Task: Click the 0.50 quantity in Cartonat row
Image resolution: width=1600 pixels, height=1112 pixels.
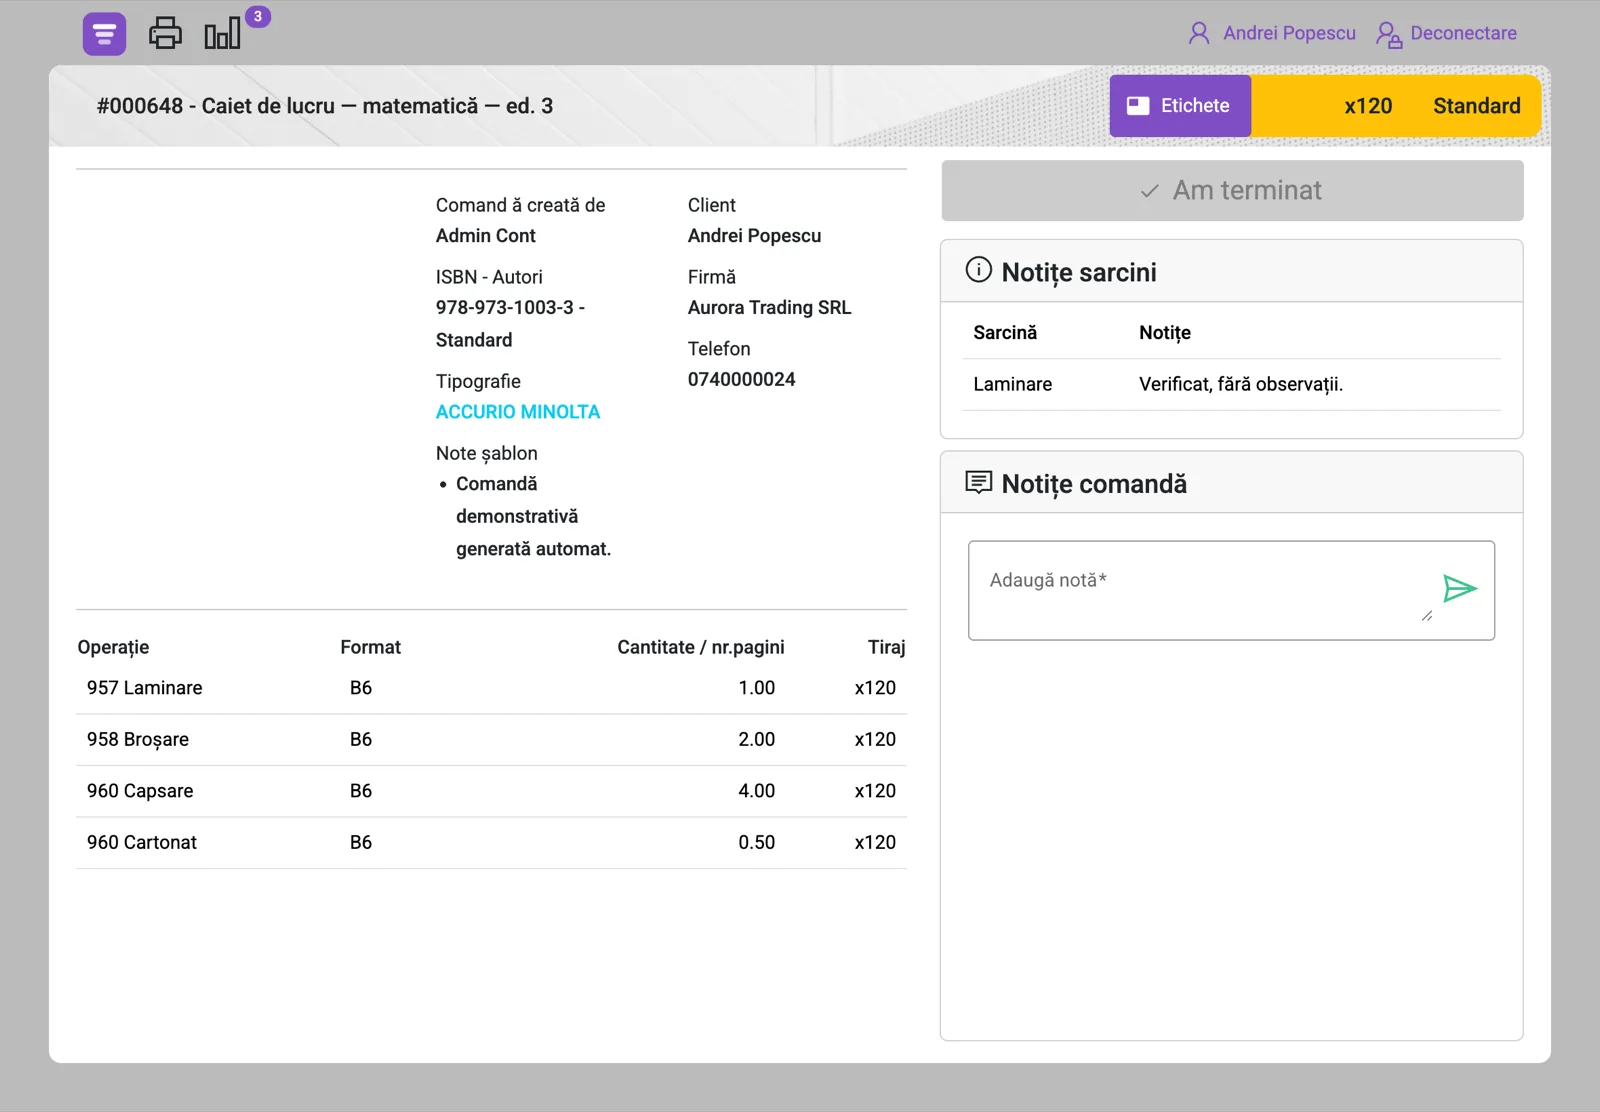Action: click(756, 843)
